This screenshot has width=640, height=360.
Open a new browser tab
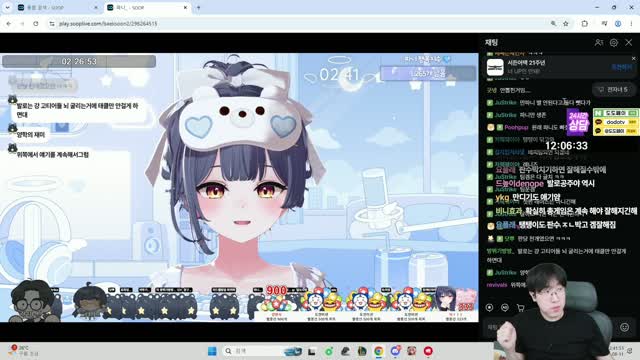198,7
